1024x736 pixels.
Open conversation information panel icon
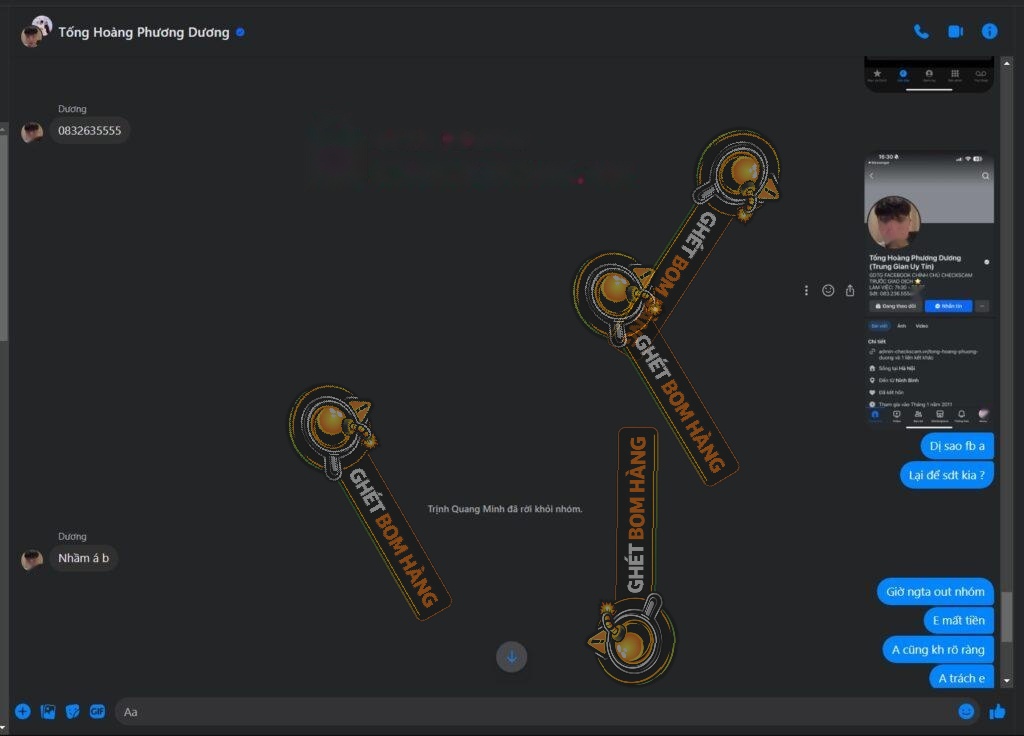[989, 32]
